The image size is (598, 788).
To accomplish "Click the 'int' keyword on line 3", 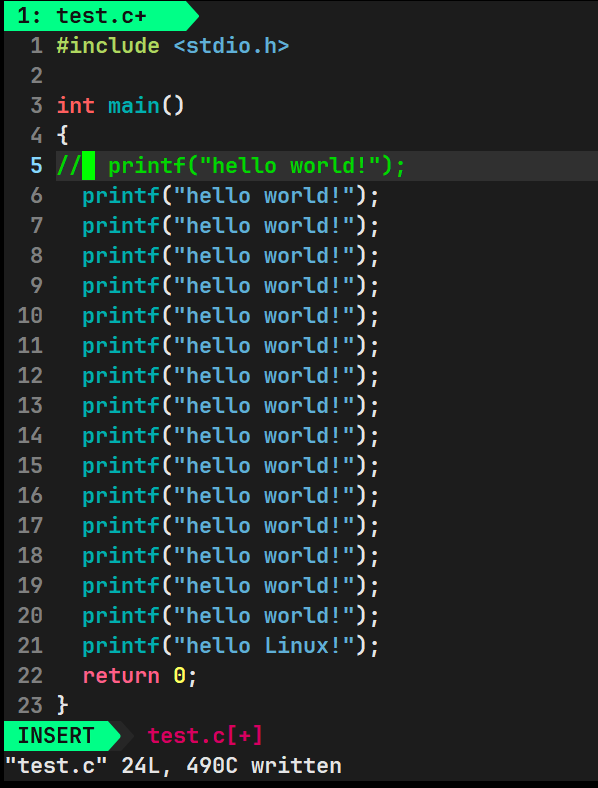I will [x=75, y=106].
